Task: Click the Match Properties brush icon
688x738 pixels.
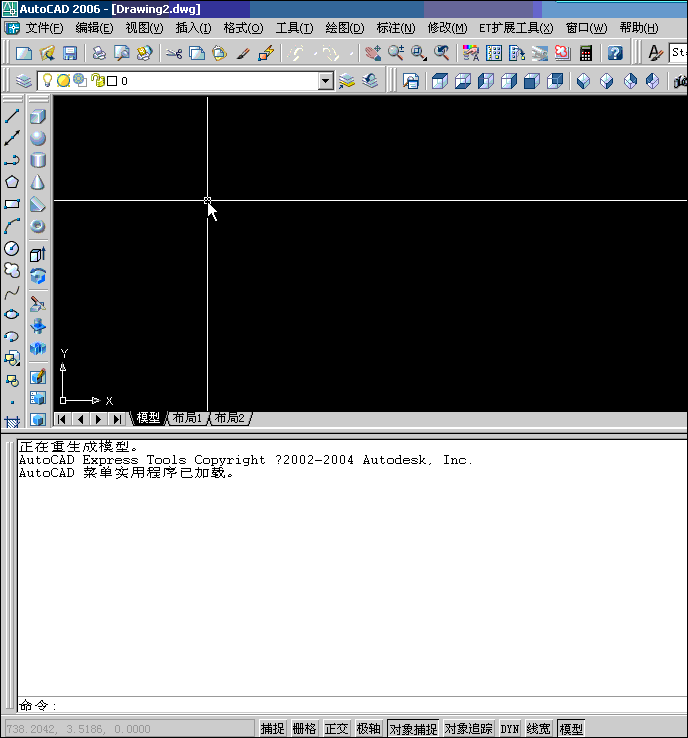Action: (x=243, y=53)
